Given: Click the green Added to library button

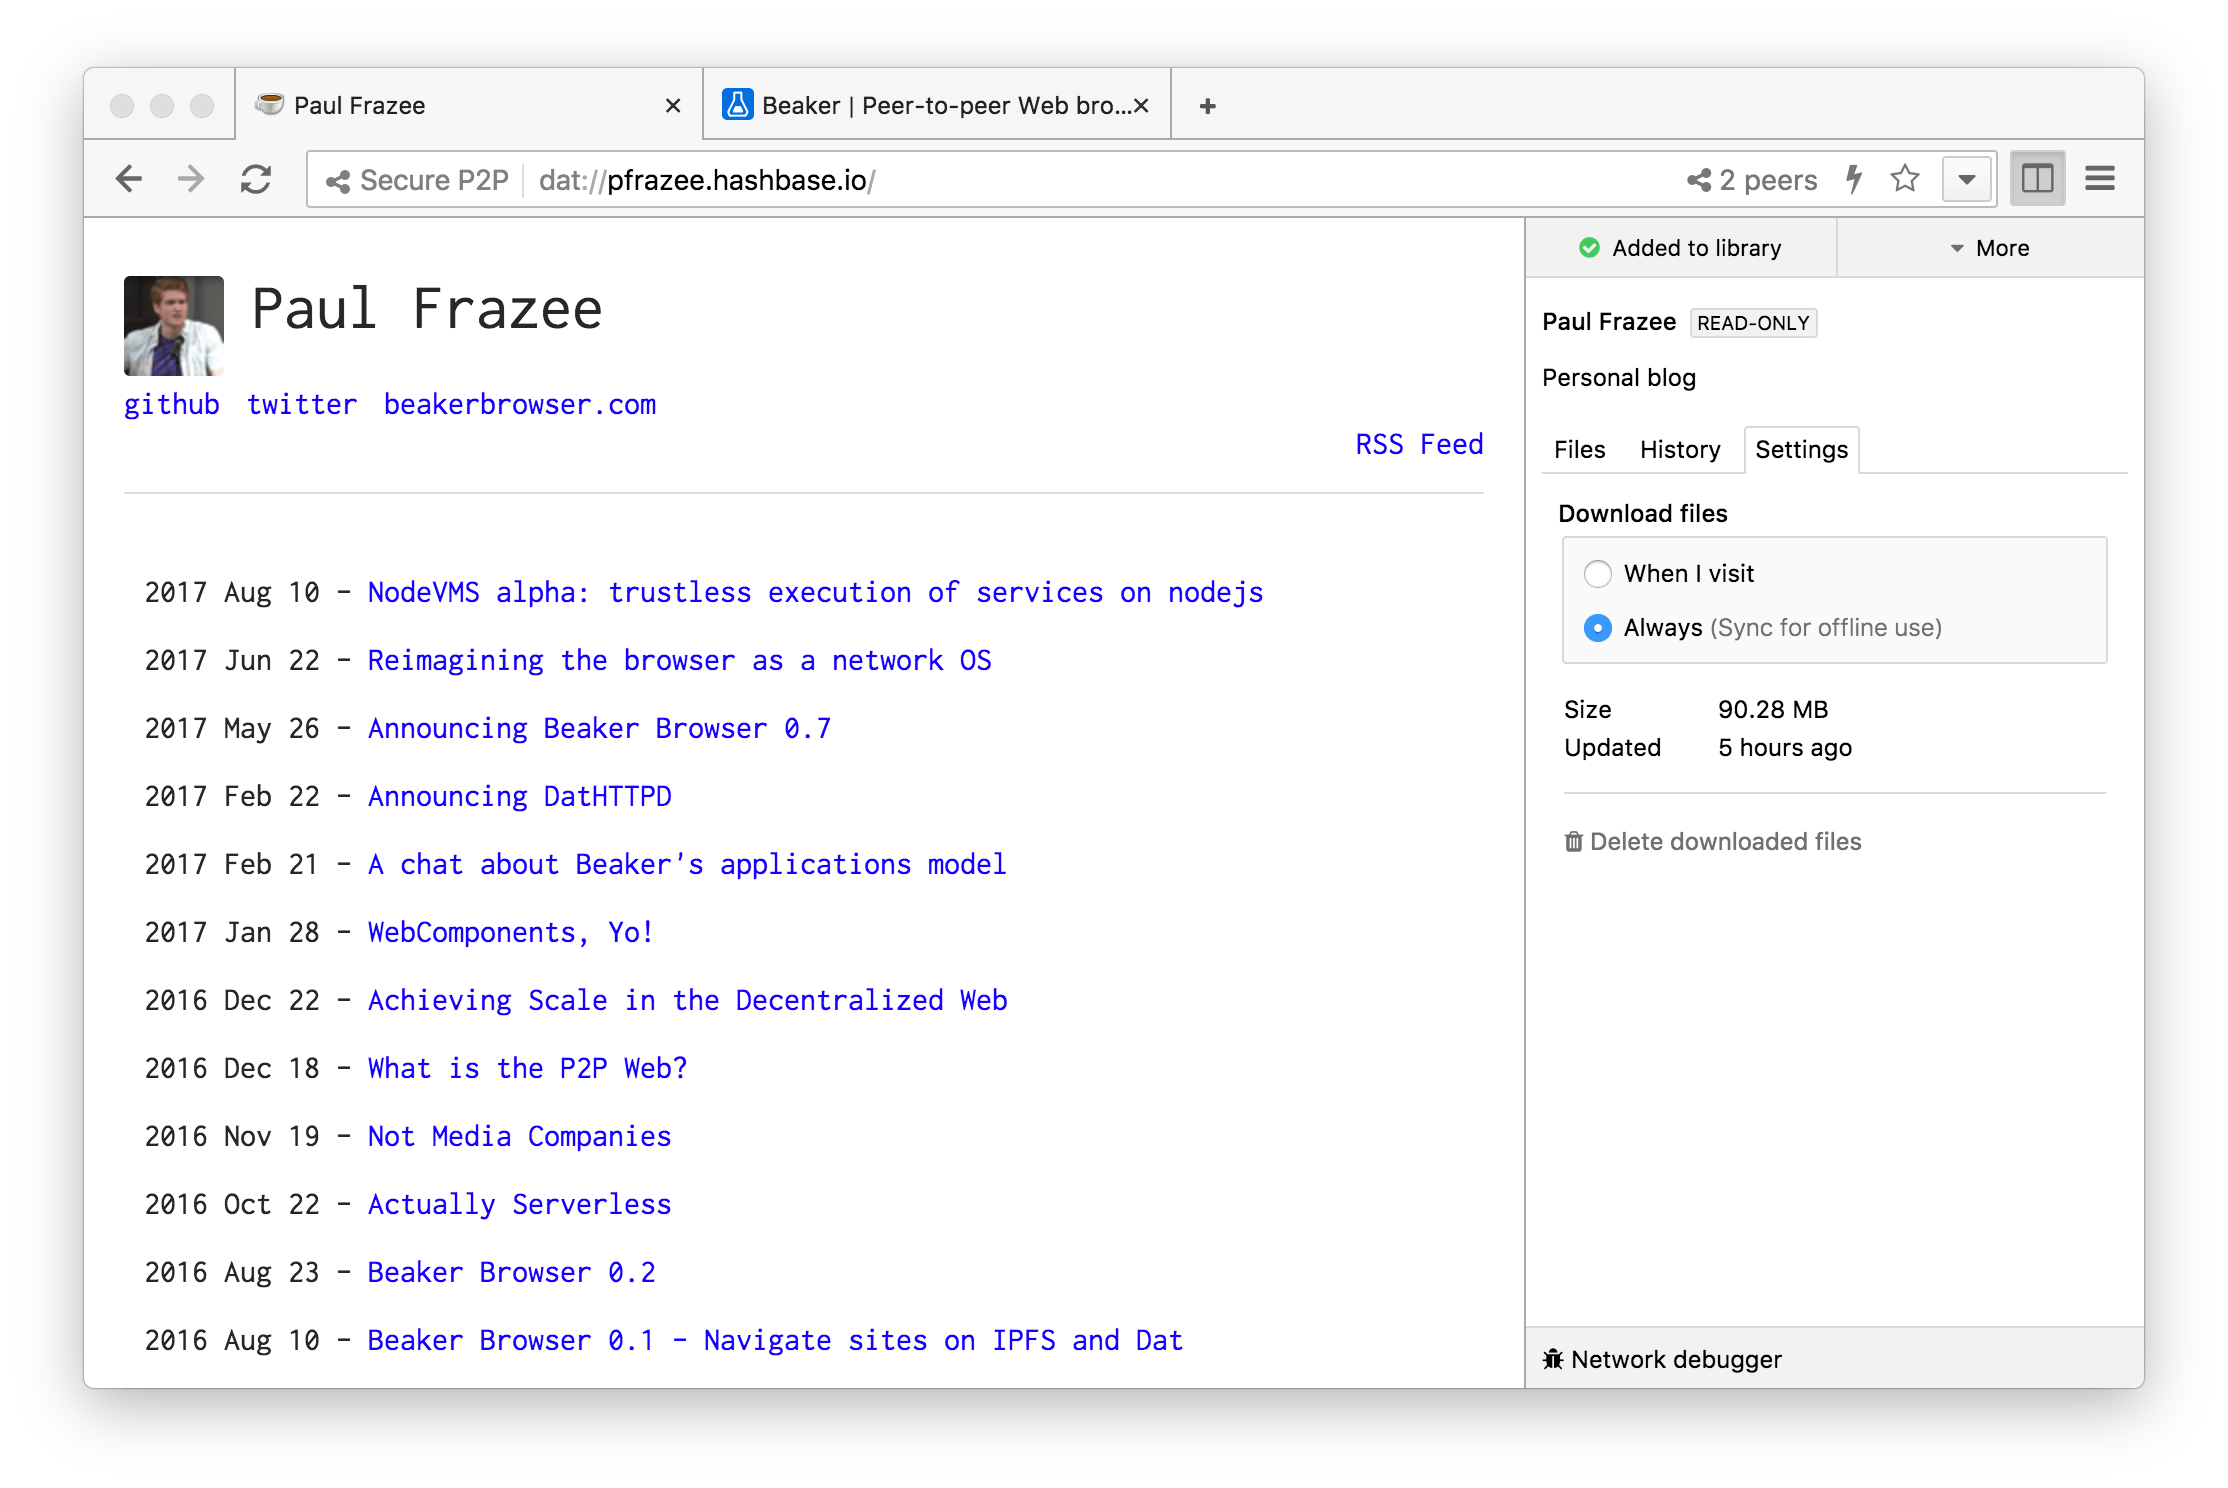Looking at the screenshot, I should point(1680,248).
